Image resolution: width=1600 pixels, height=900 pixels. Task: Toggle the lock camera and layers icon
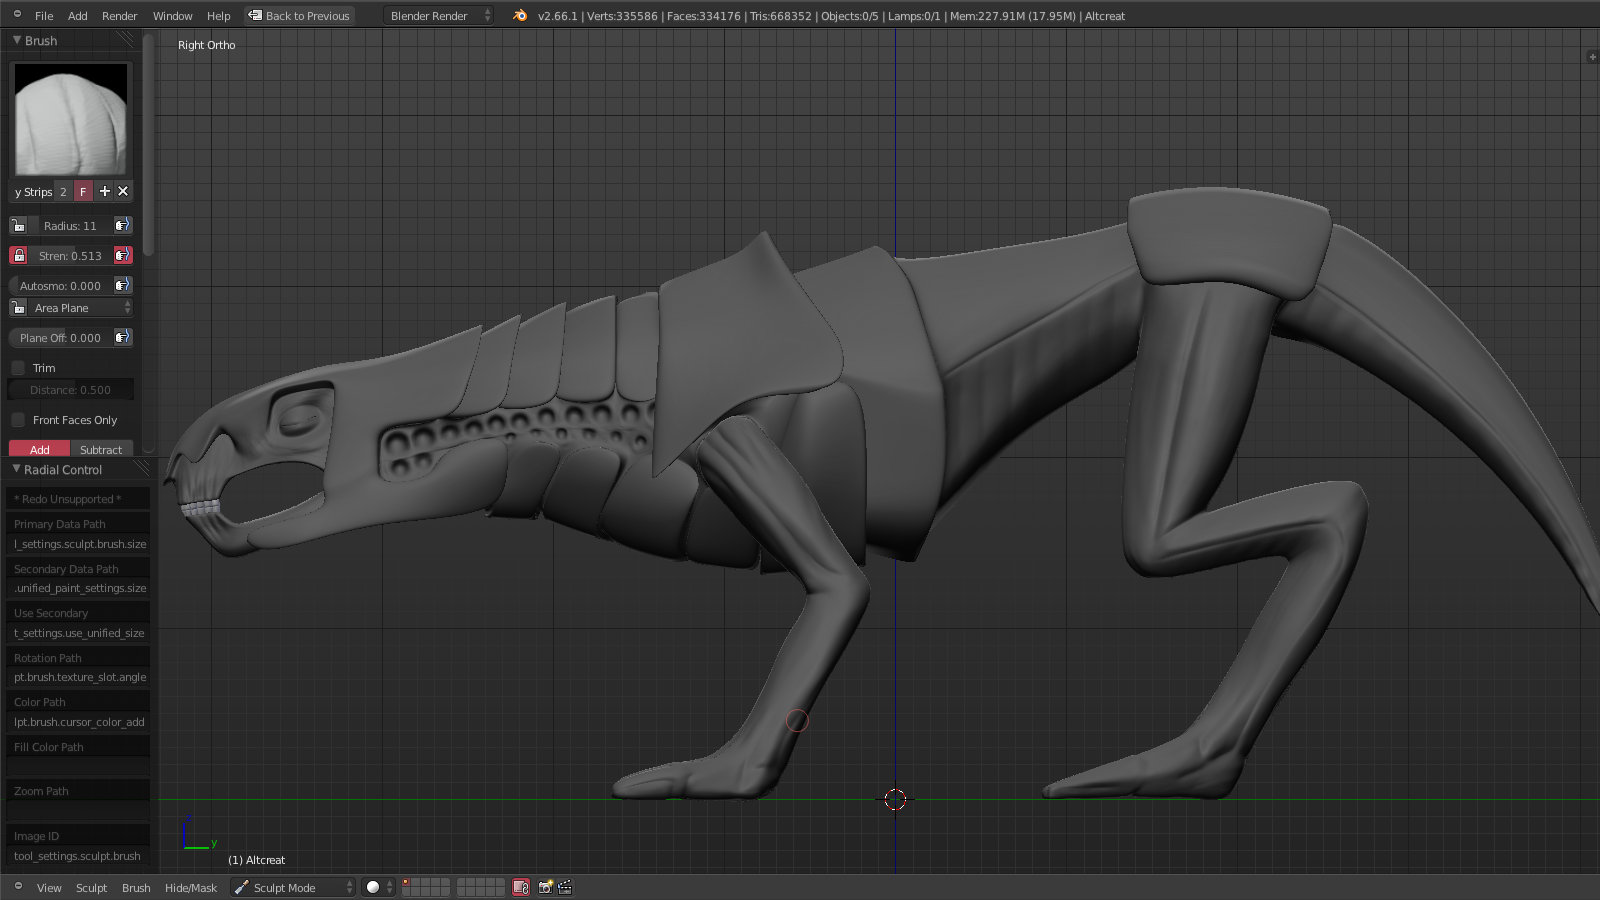[520, 887]
